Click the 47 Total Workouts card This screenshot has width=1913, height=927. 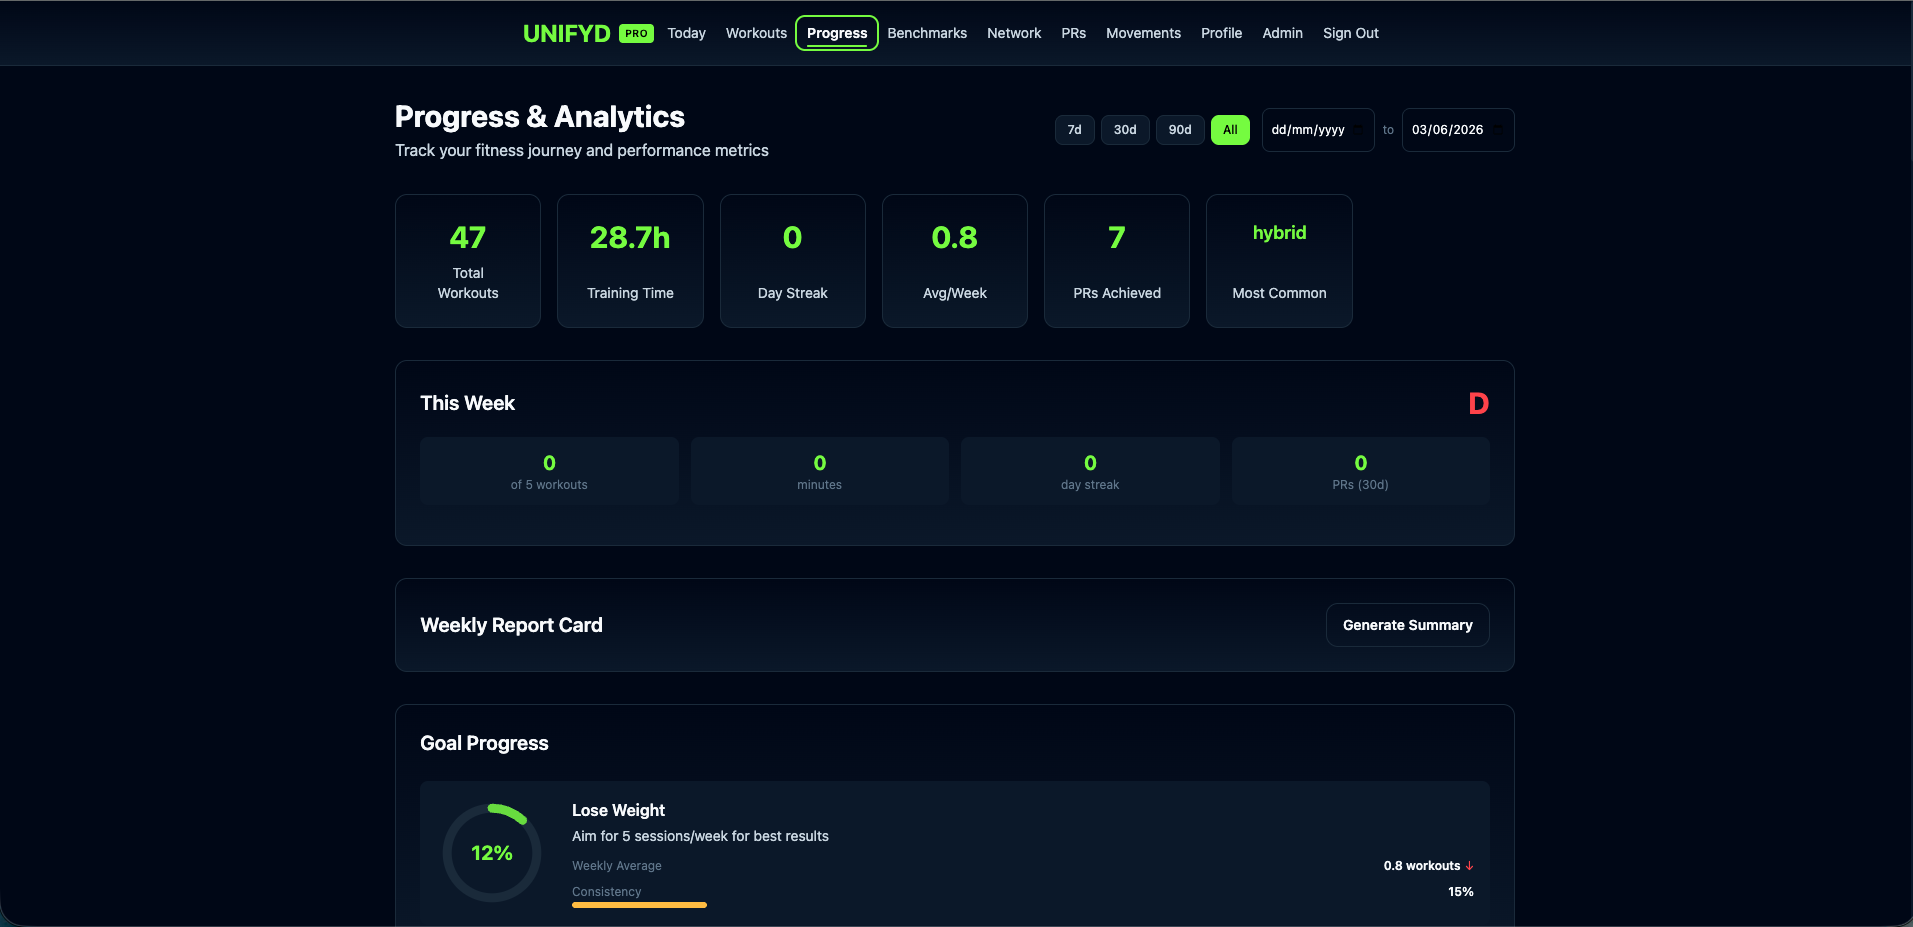click(468, 261)
